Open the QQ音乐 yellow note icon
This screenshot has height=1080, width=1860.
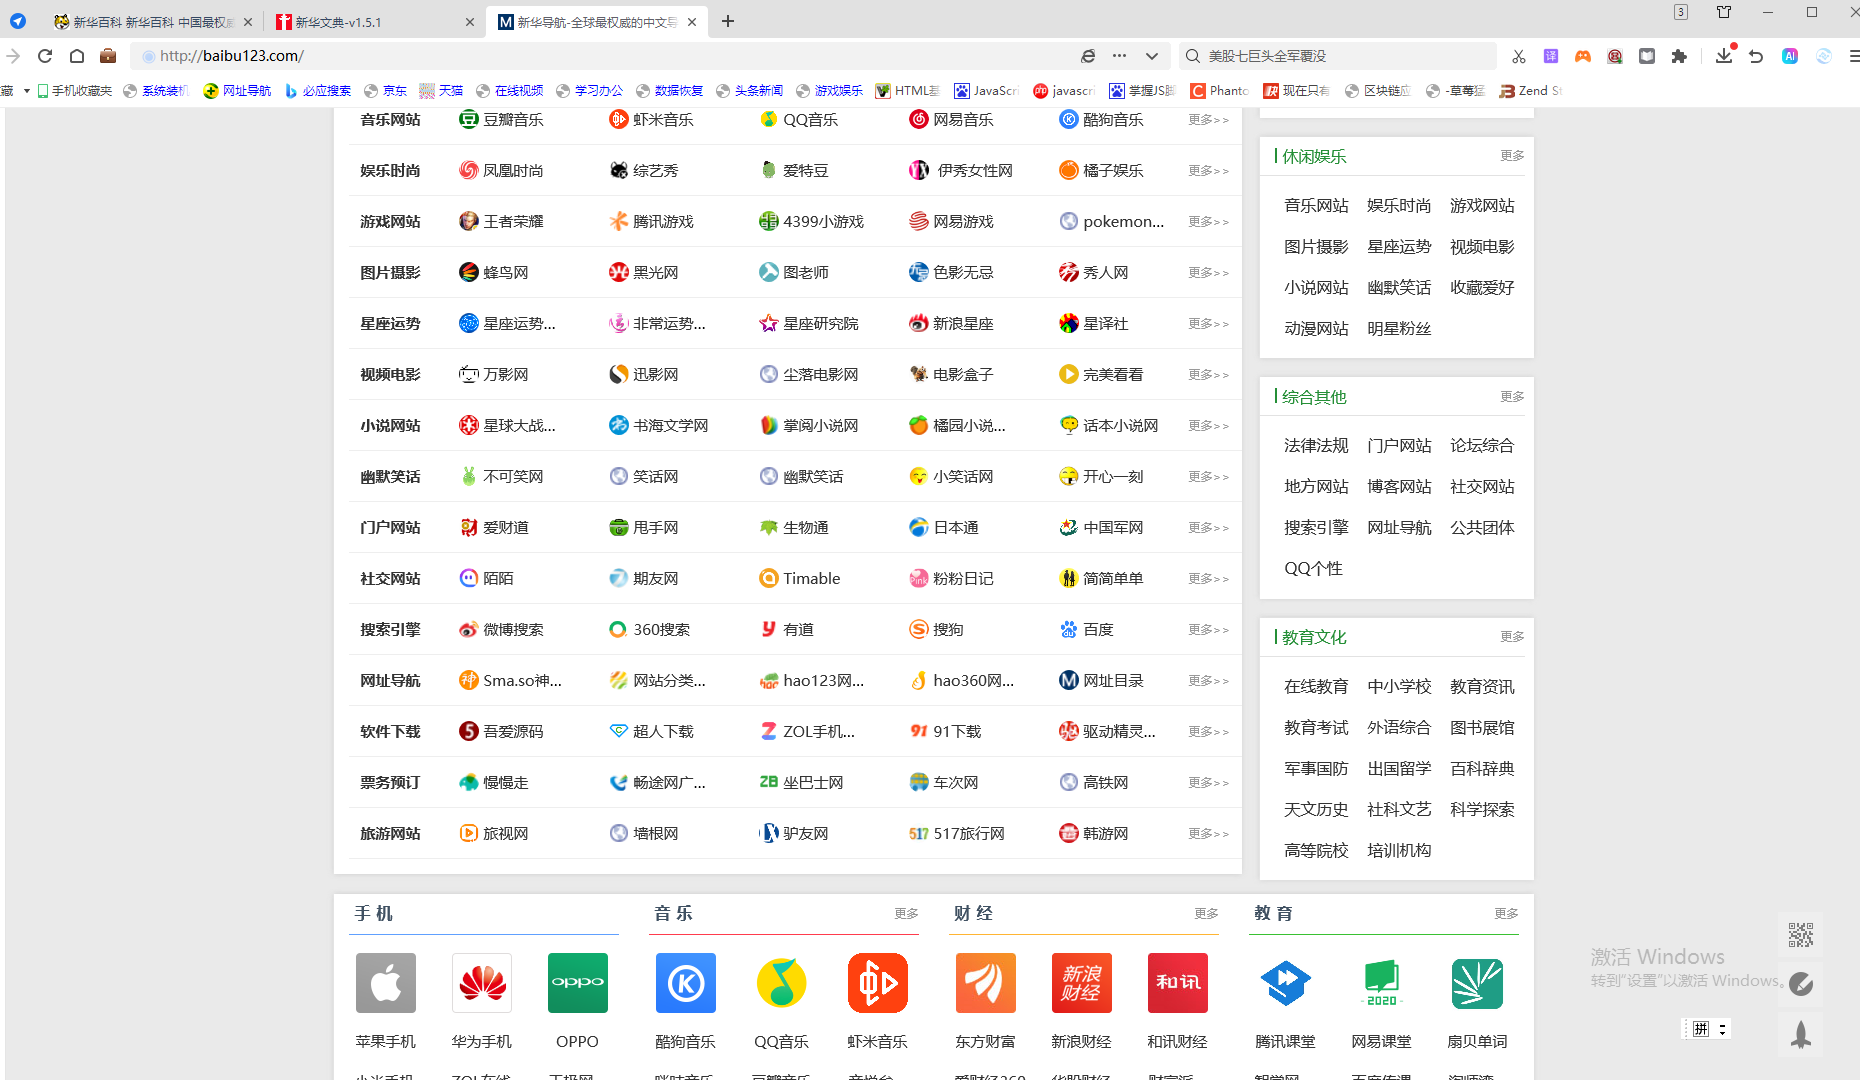[782, 983]
